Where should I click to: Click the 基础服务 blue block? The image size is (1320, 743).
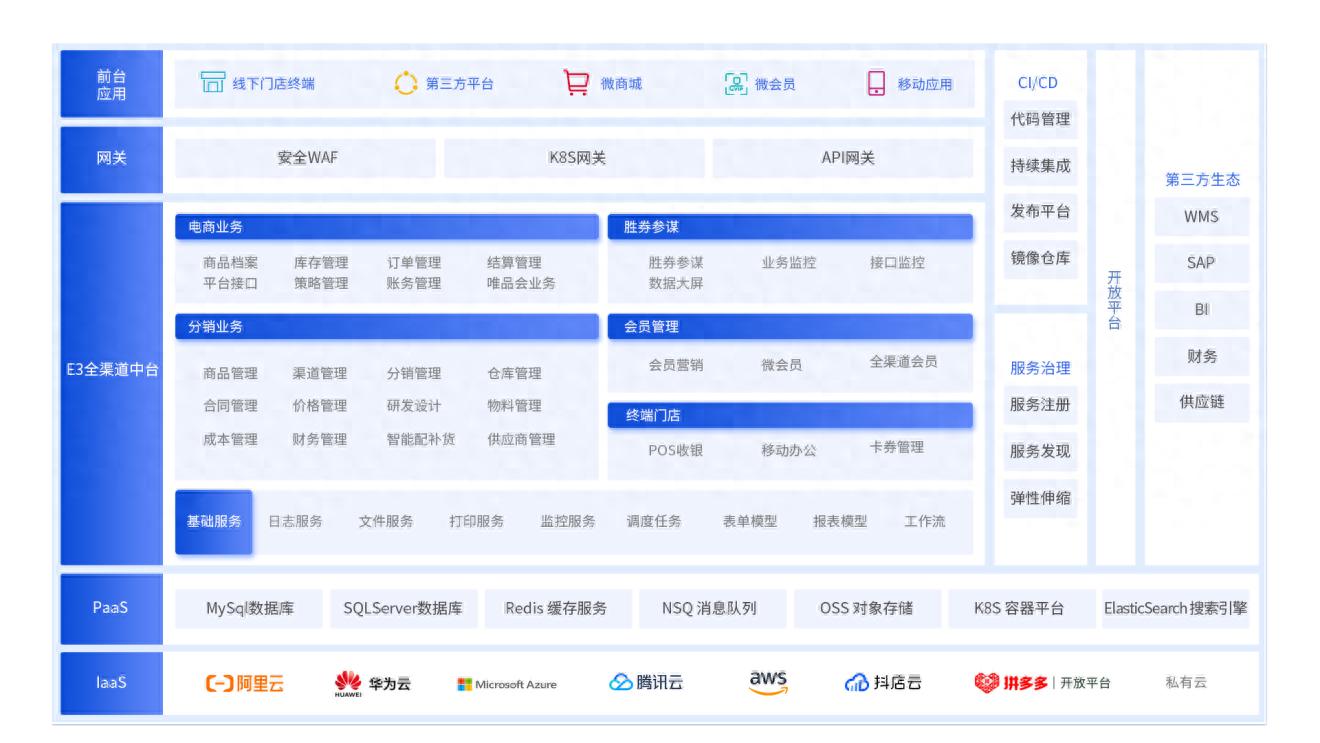pos(214,522)
